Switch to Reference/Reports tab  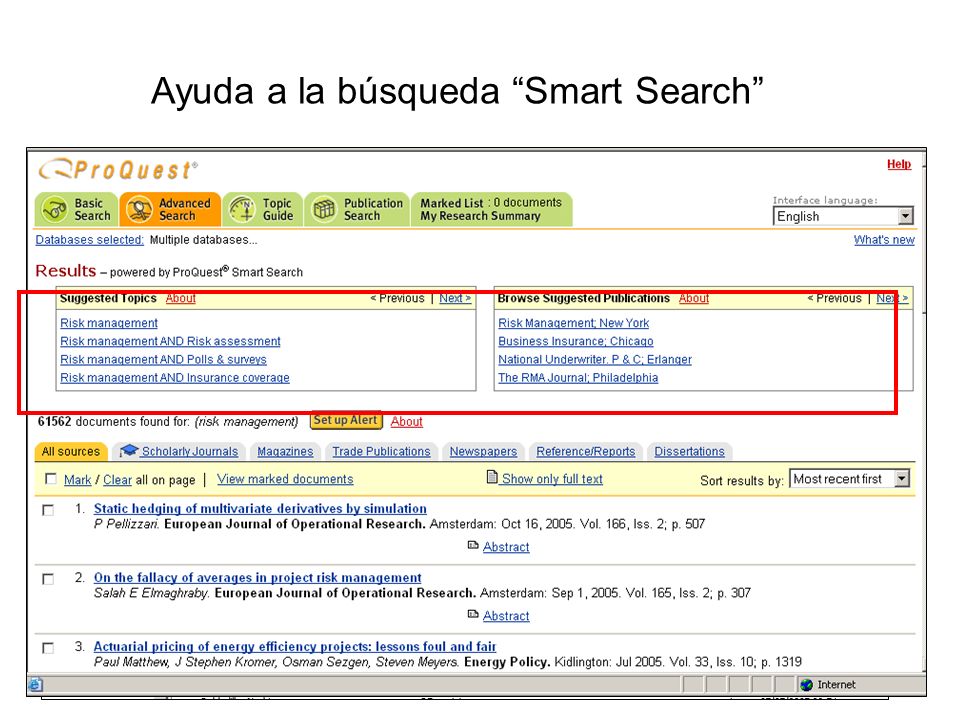(585, 452)
